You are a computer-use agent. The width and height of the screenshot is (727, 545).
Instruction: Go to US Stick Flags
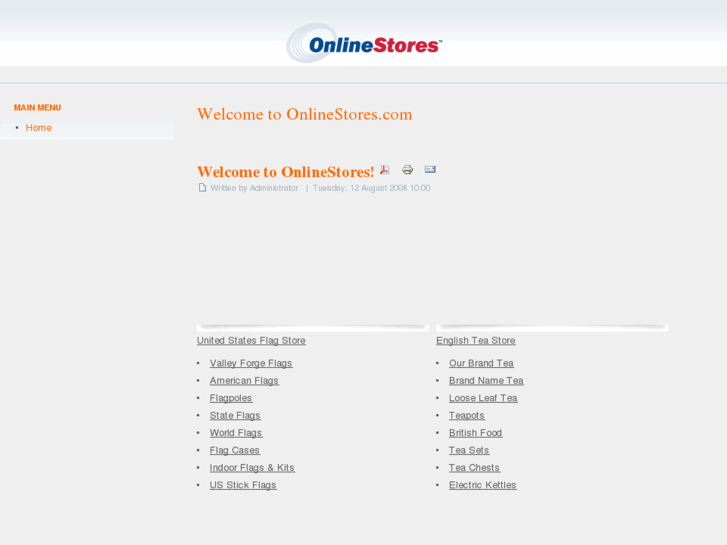[243, 485]
